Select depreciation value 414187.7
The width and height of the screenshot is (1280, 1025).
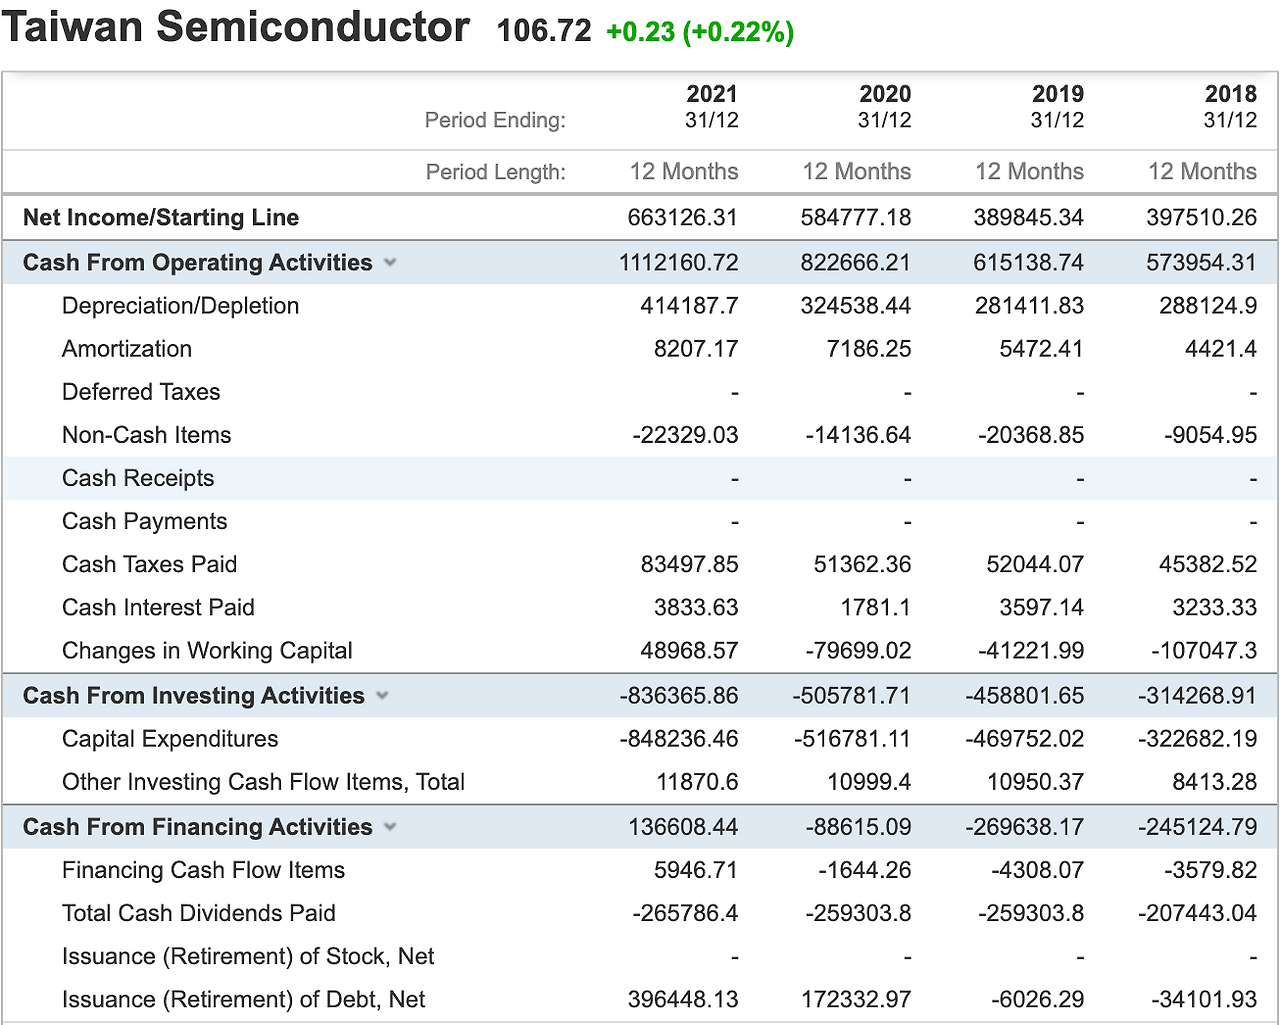[690, 306]
